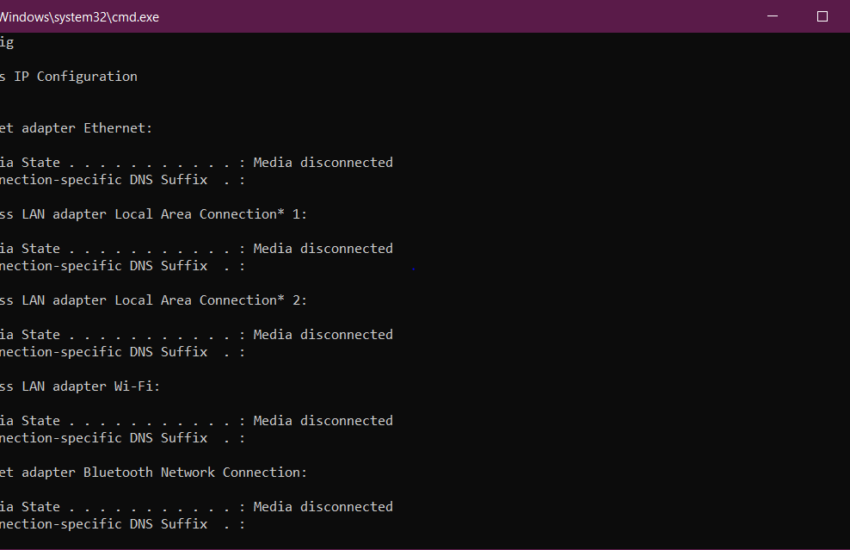Screen dimensions: 850x550
Task: Select Bluetooth adapter's Media disconnected value
Action: click(323, 507)
